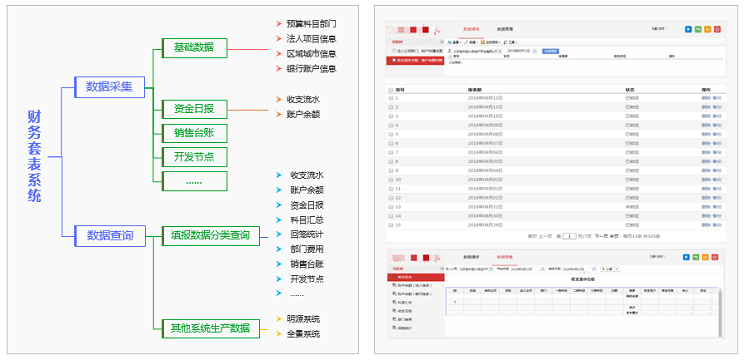Click the page number input box
Viewport: 744px width, 360px height.
(569, 236)
